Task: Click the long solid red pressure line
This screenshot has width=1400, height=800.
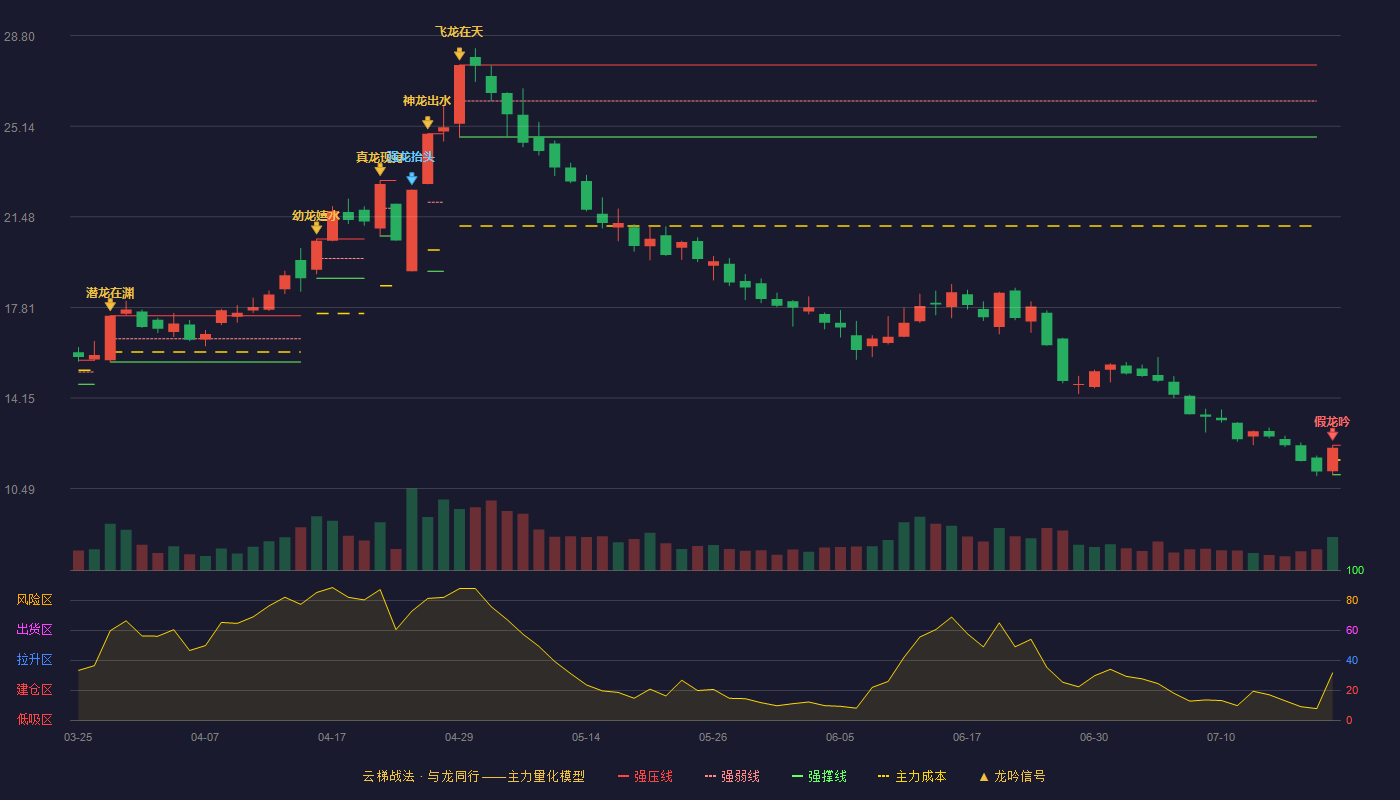Action: point(886,65)
